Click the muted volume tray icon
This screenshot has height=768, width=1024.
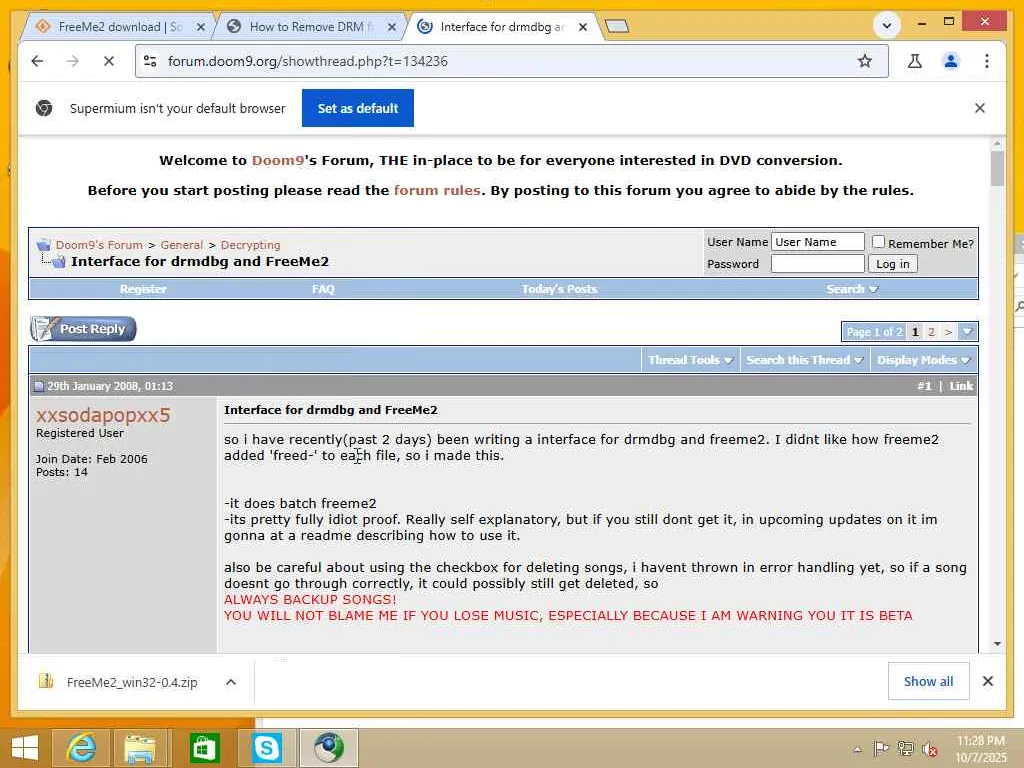[x=930, y=748]
